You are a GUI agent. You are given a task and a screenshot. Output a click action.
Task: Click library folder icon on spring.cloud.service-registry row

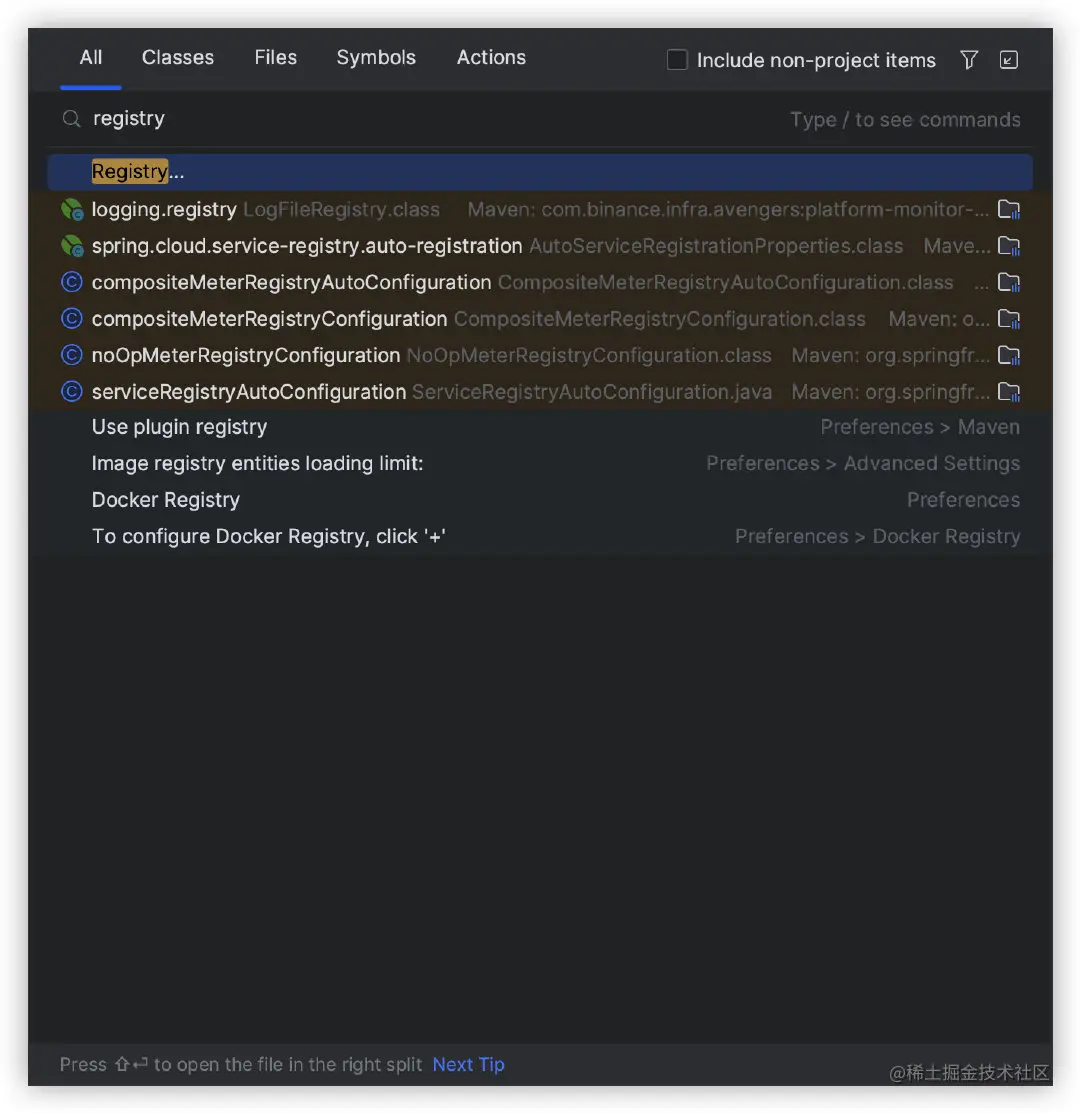click(x=1008, y=246)
